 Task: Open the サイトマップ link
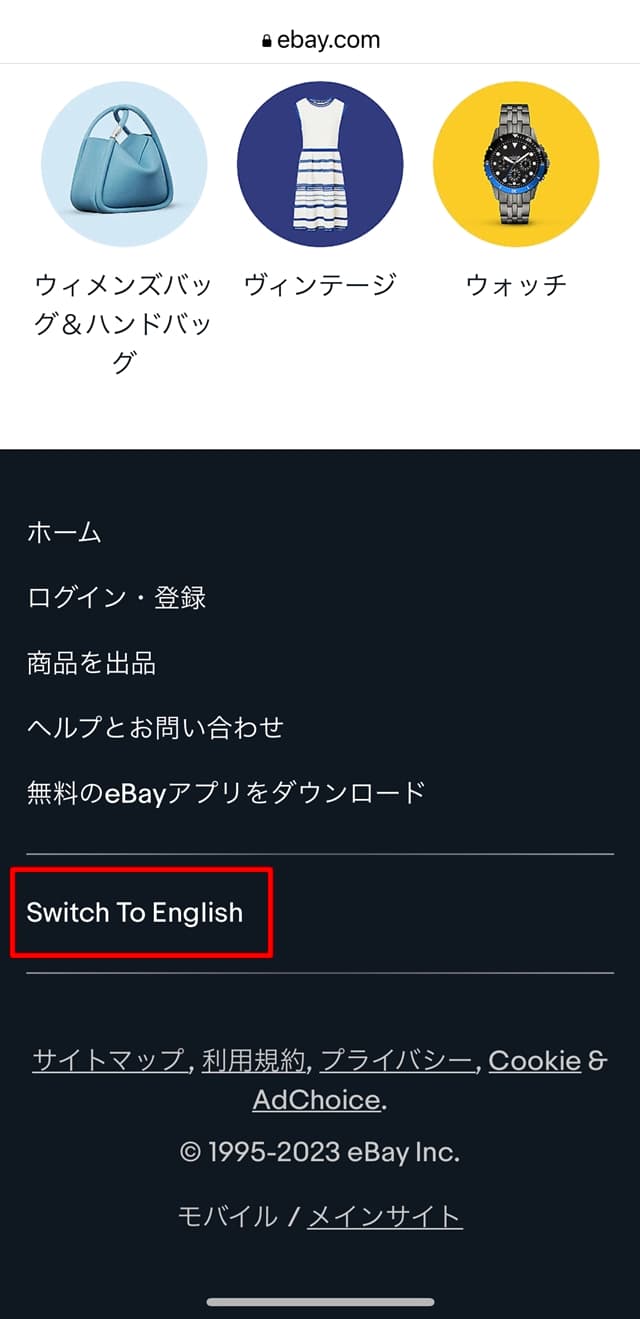click(110, 1060)
